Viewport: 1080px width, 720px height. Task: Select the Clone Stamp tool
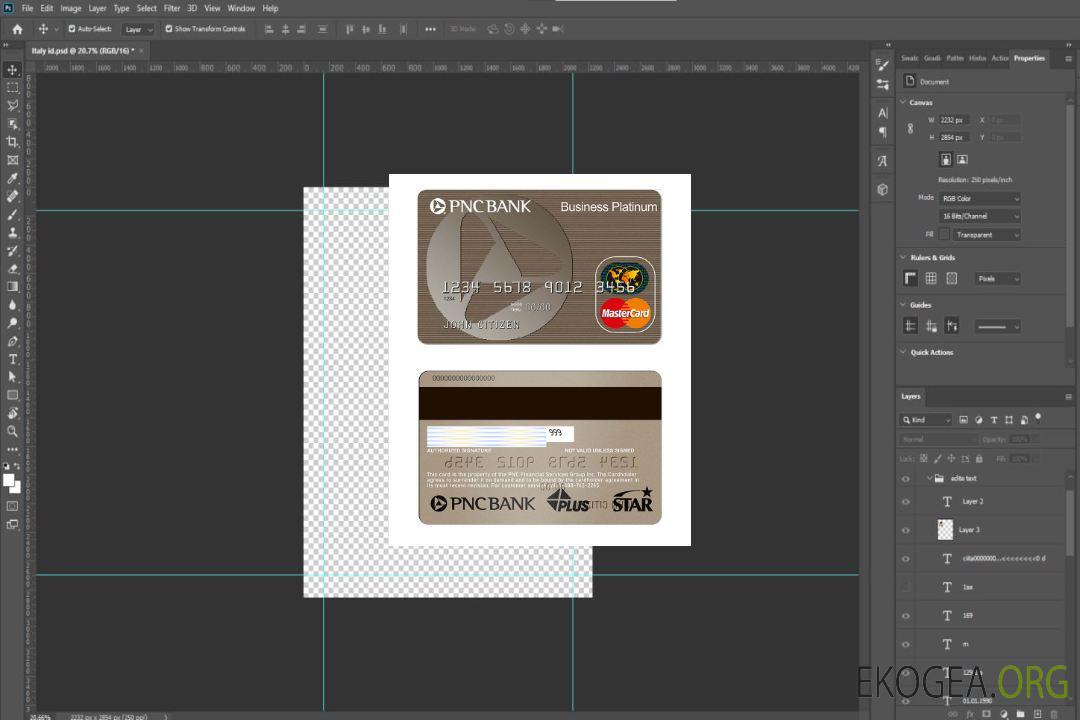(x=12, y=232)
